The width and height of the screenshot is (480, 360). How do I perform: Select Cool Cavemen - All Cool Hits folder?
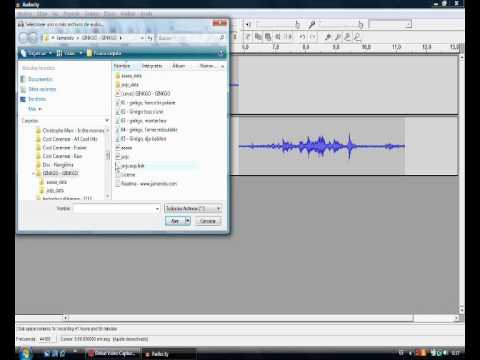tap(67, 139)
